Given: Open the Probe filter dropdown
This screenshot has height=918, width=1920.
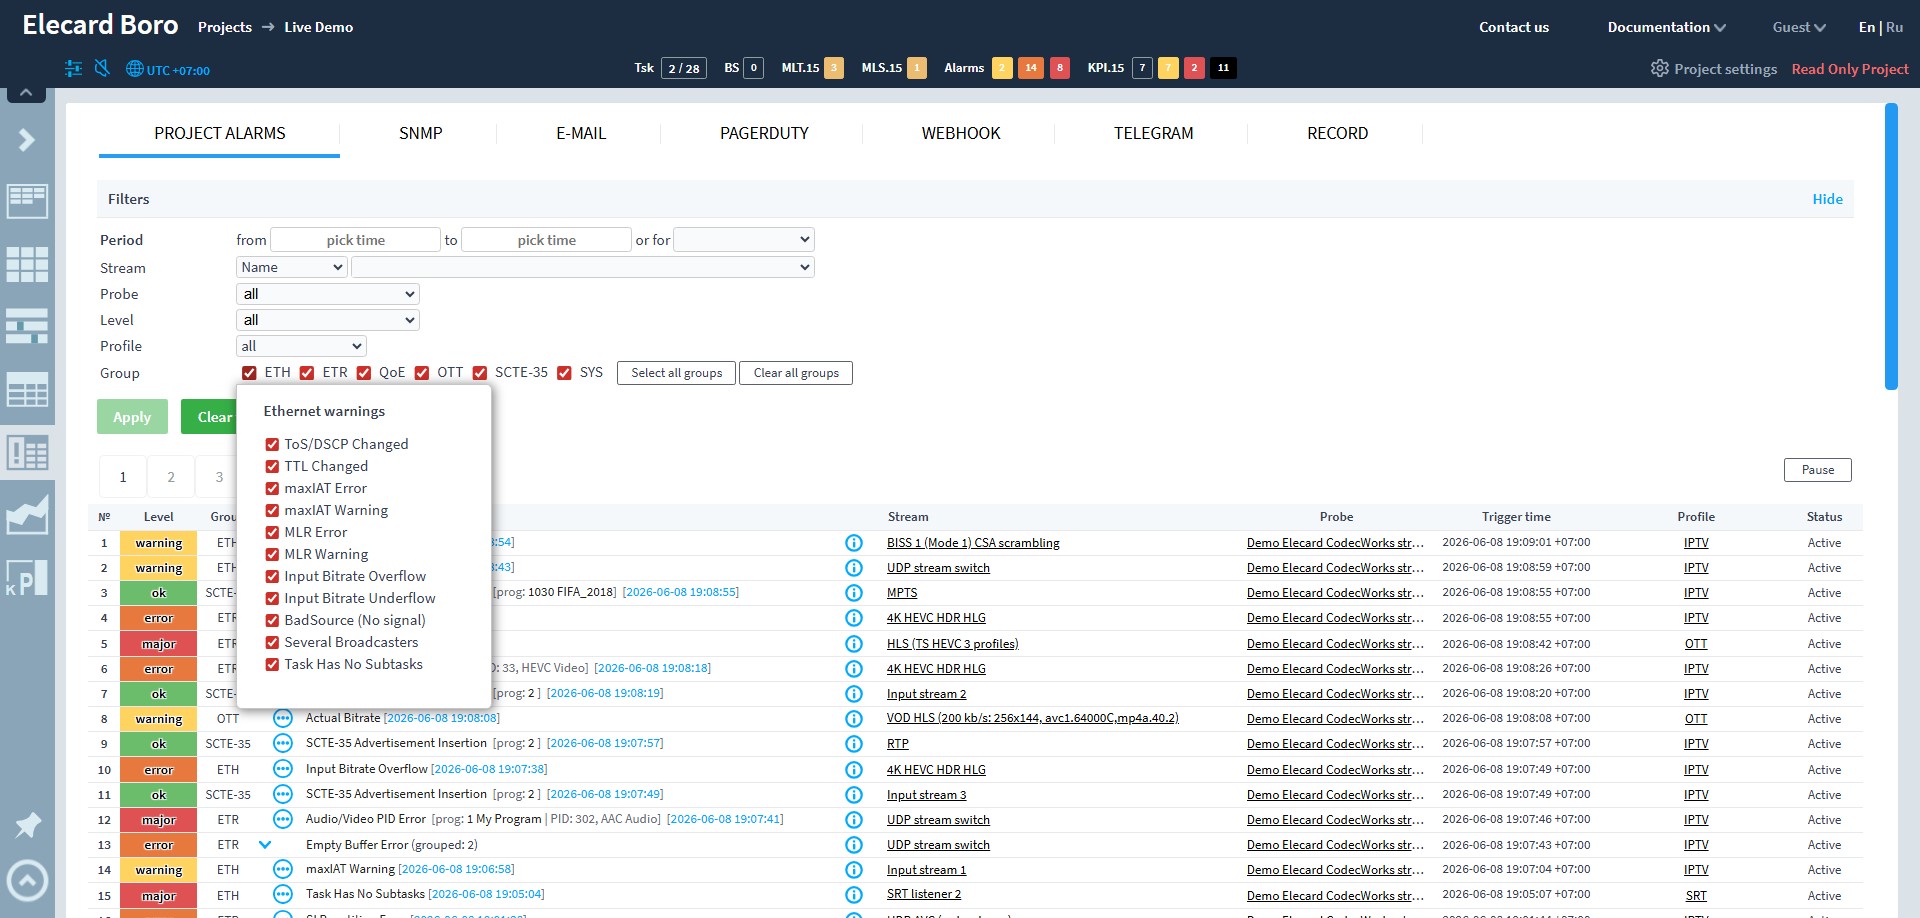Looking at the screenshot, I should 328,294.
